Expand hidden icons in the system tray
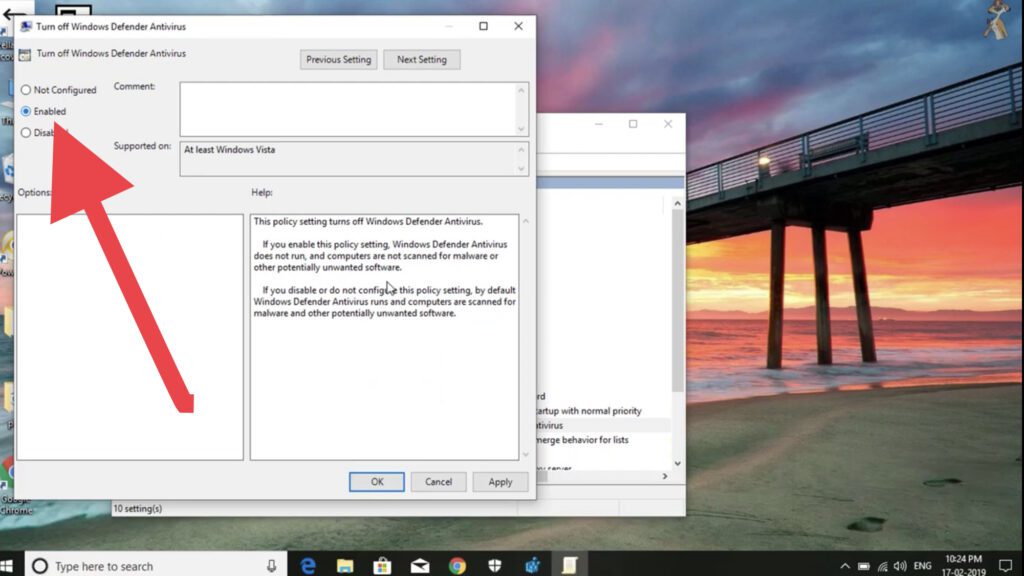 click(845, 563)
